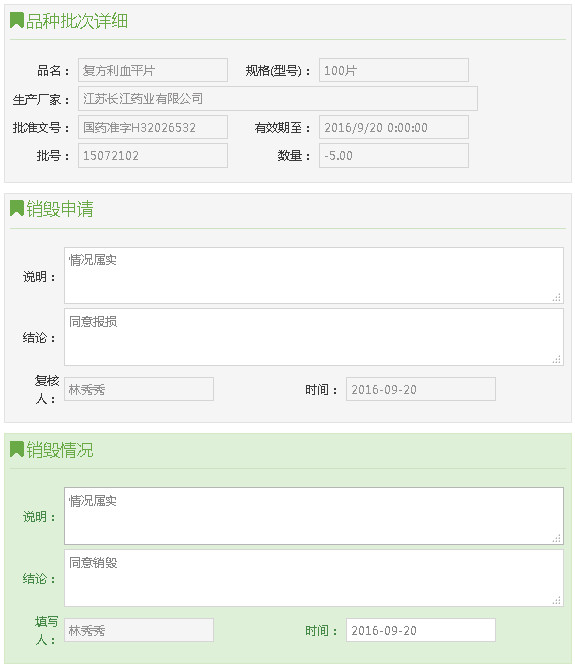Click the 批准文号 field 国药准字H32026532

click(153, 127)
